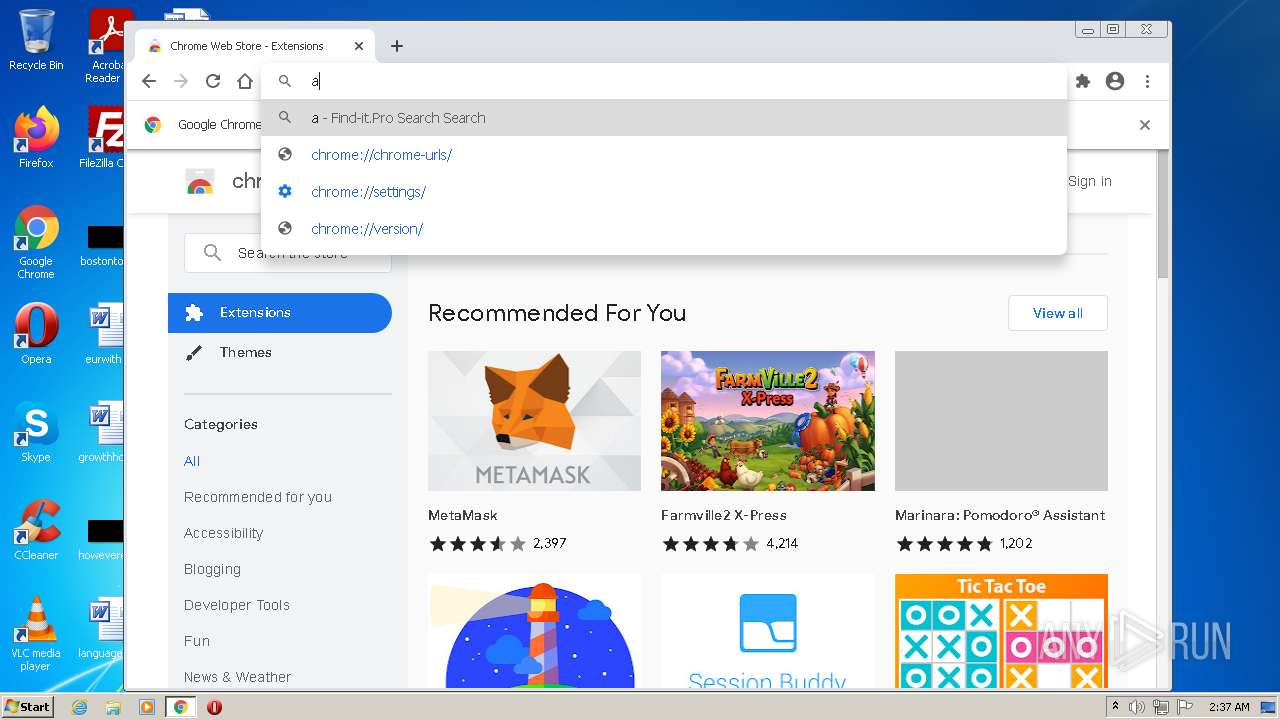Click the MetaMask star rating 2,397
This screenshot has width=1280, height=720.
pos(498,544)
